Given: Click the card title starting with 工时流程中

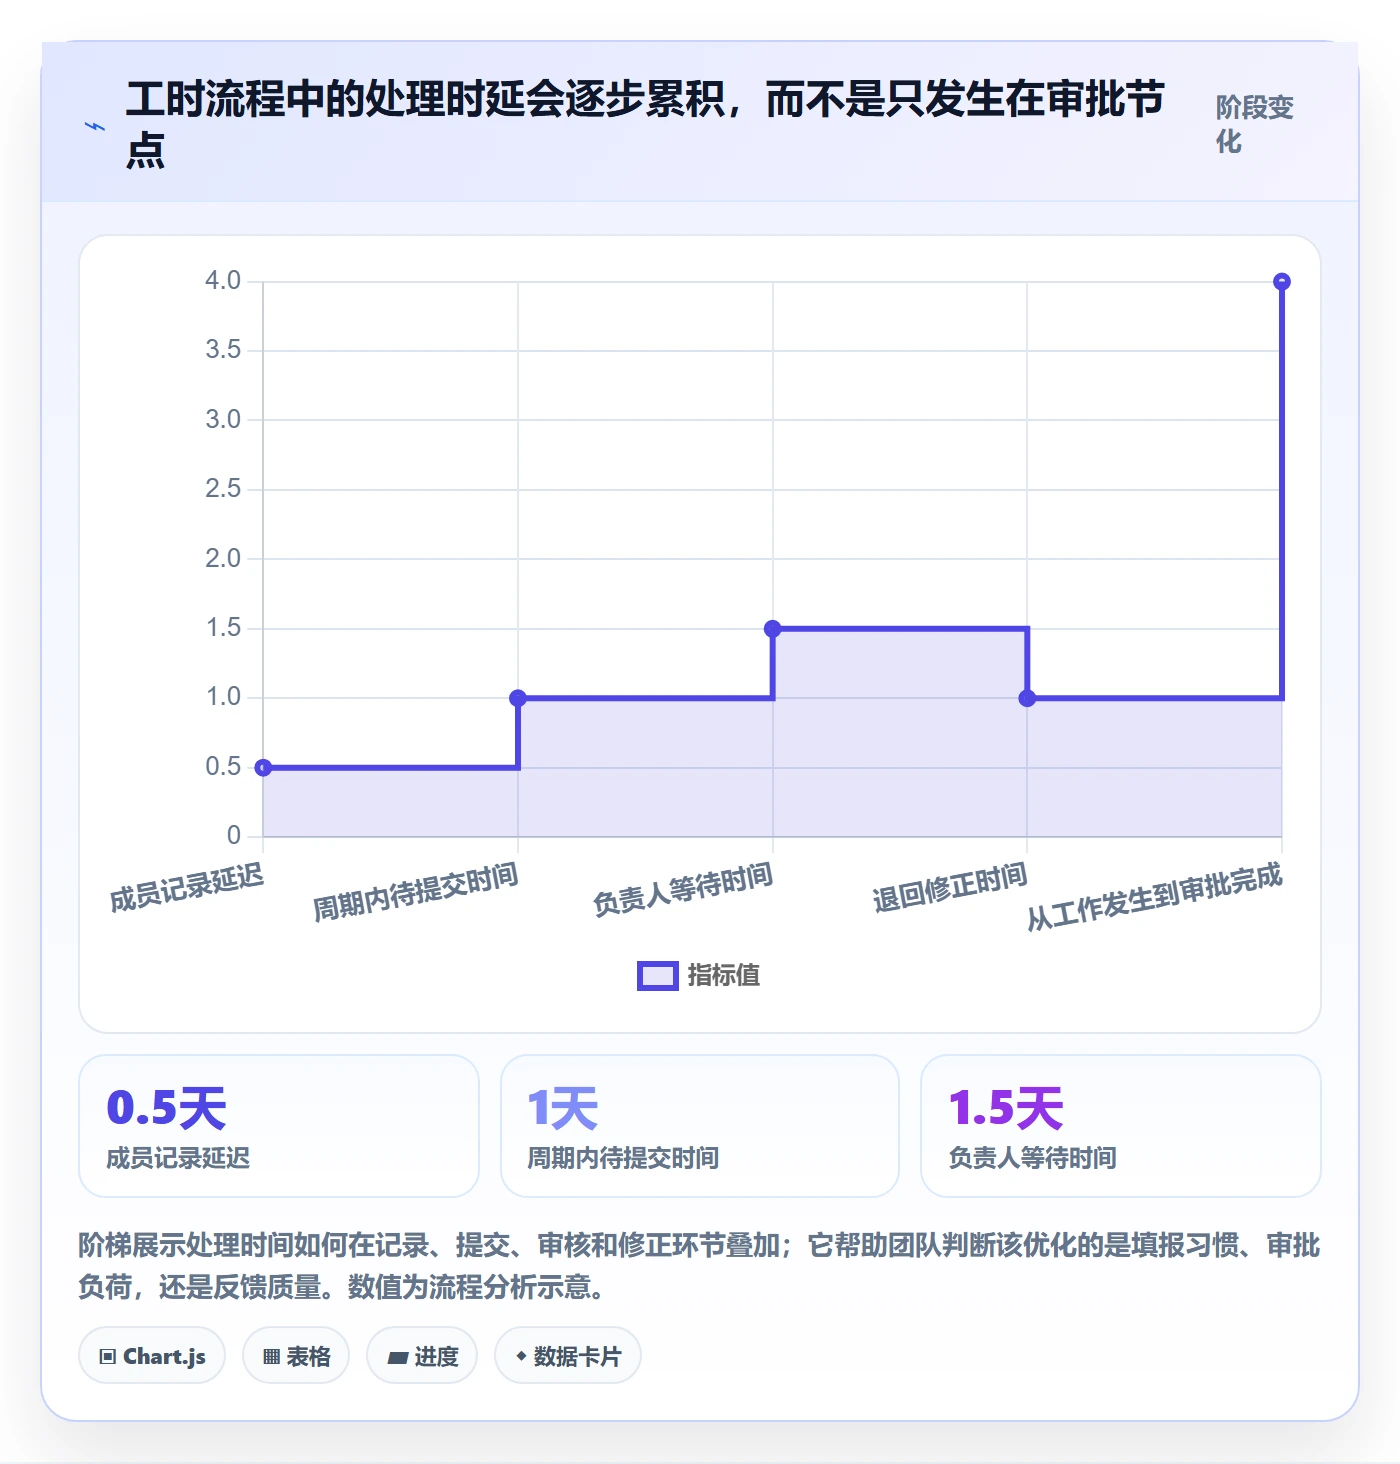Looking at the screenshot, I should click(x=645, y=125).
